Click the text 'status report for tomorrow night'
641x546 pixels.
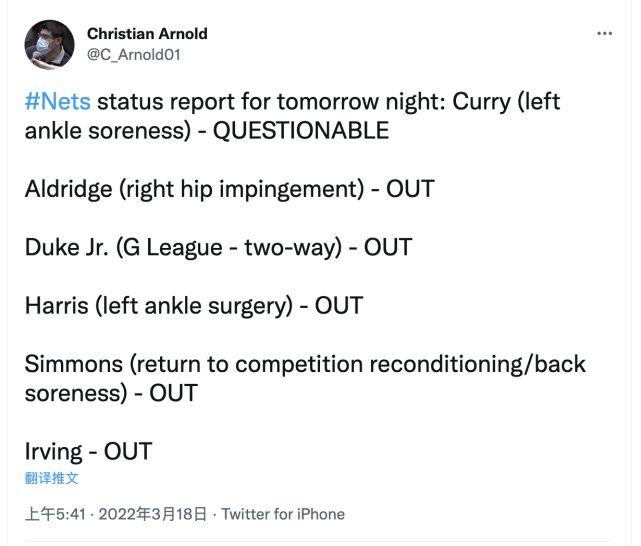(x=272, y=102)
